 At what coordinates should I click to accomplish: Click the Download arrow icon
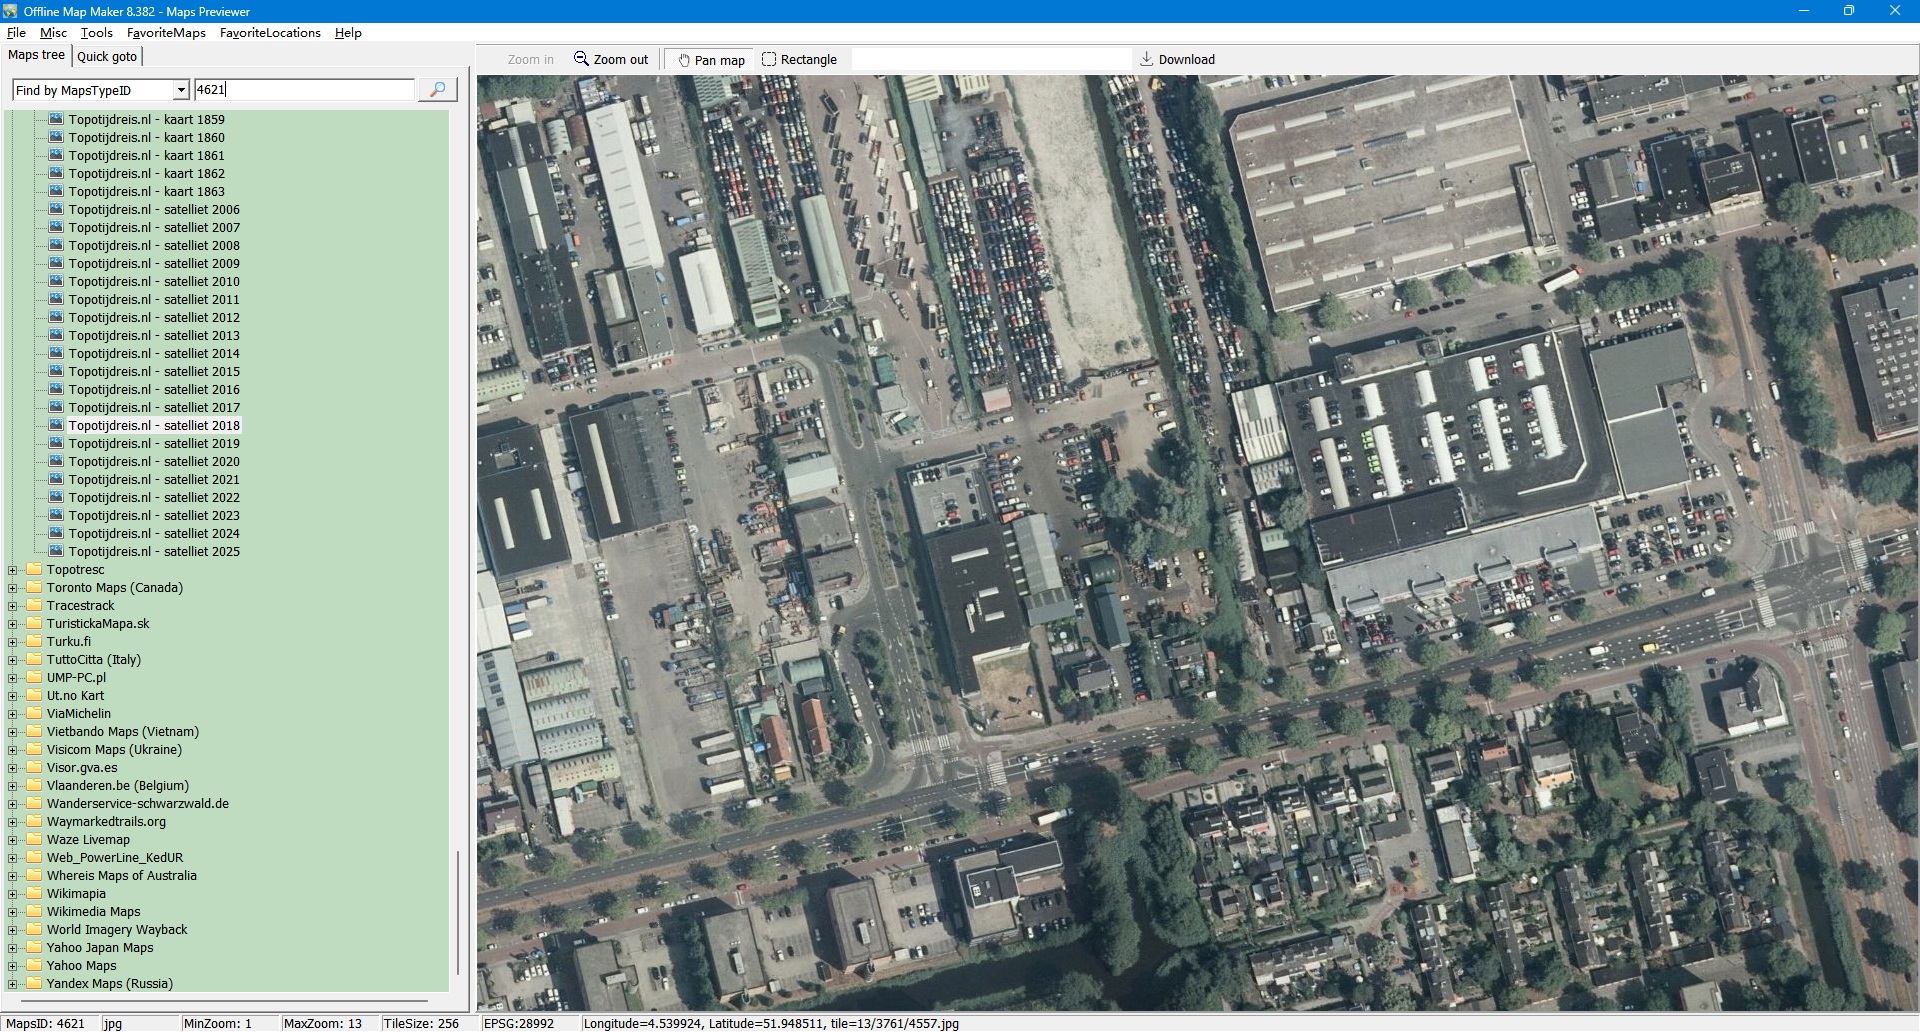(1146, 59)
